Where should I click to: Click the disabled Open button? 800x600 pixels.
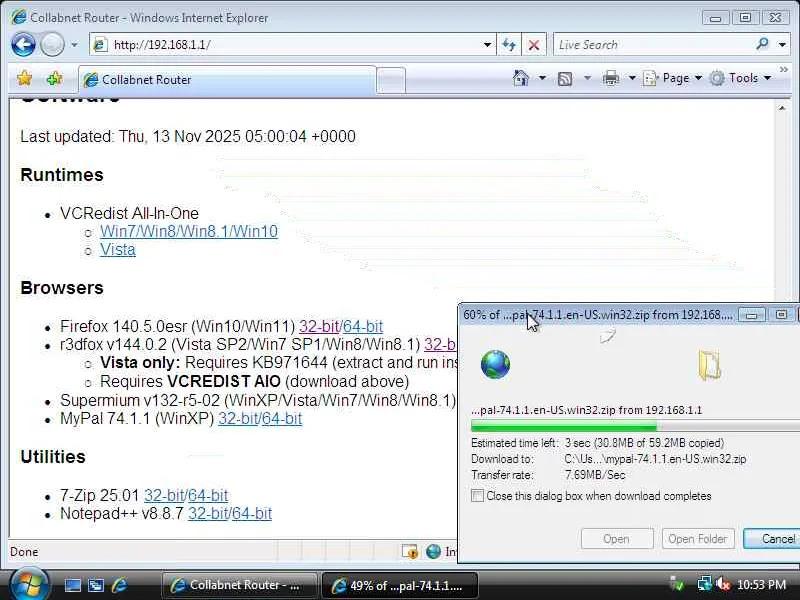coord(617,539)
